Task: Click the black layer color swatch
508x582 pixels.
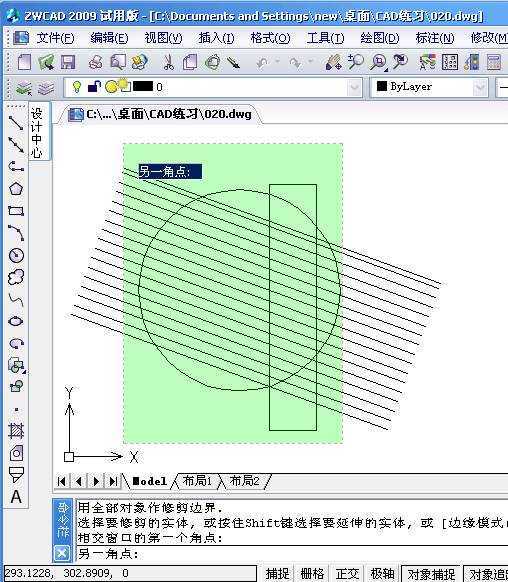Action: pyautogui.click(x=143, y=86)
